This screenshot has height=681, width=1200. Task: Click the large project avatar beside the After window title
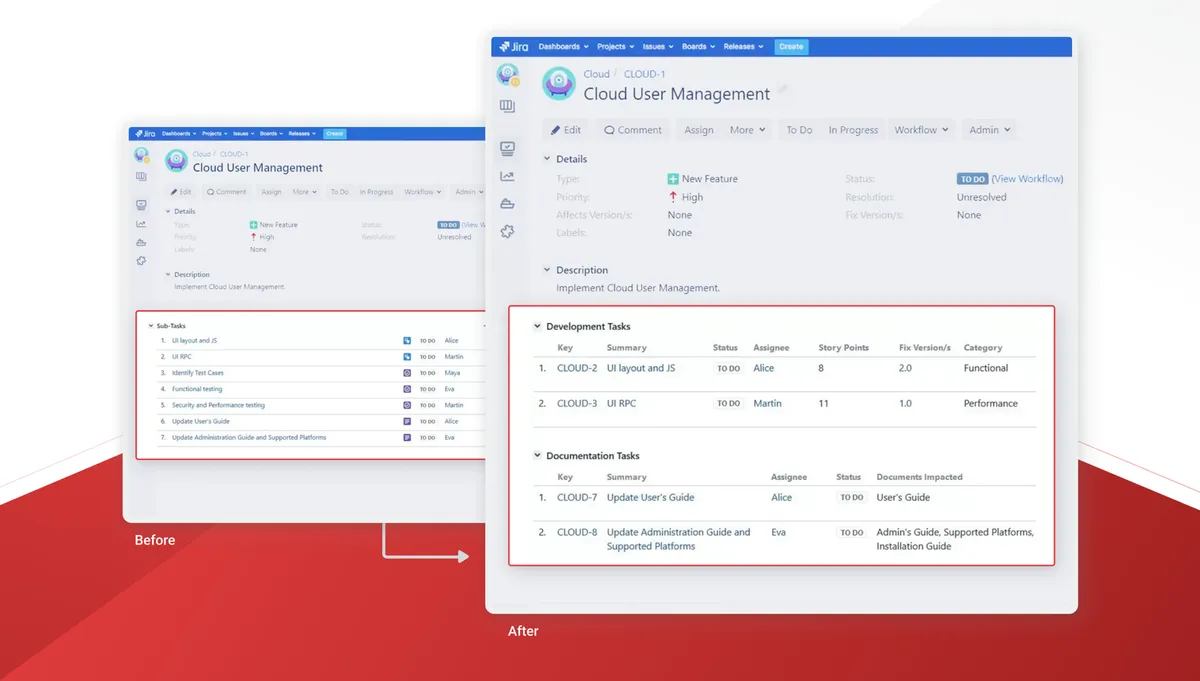pyautogui.click(x=558, y=84)
